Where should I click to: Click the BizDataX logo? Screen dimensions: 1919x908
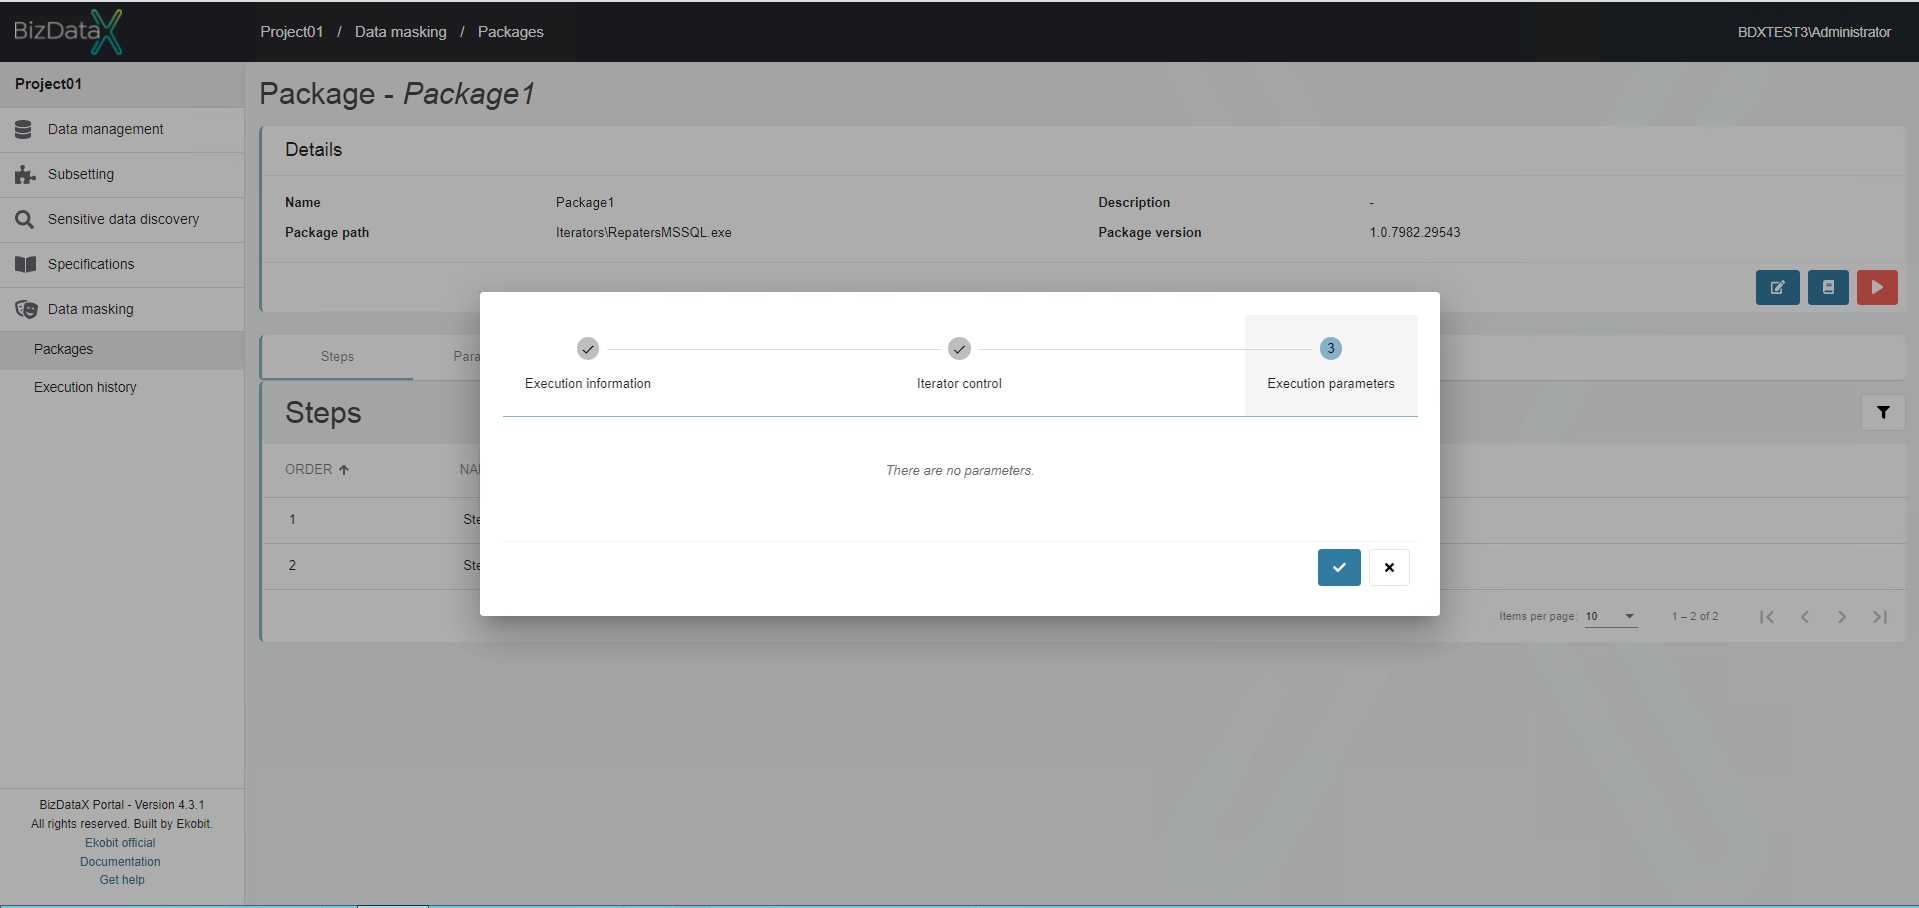click(x=68, y=31)
